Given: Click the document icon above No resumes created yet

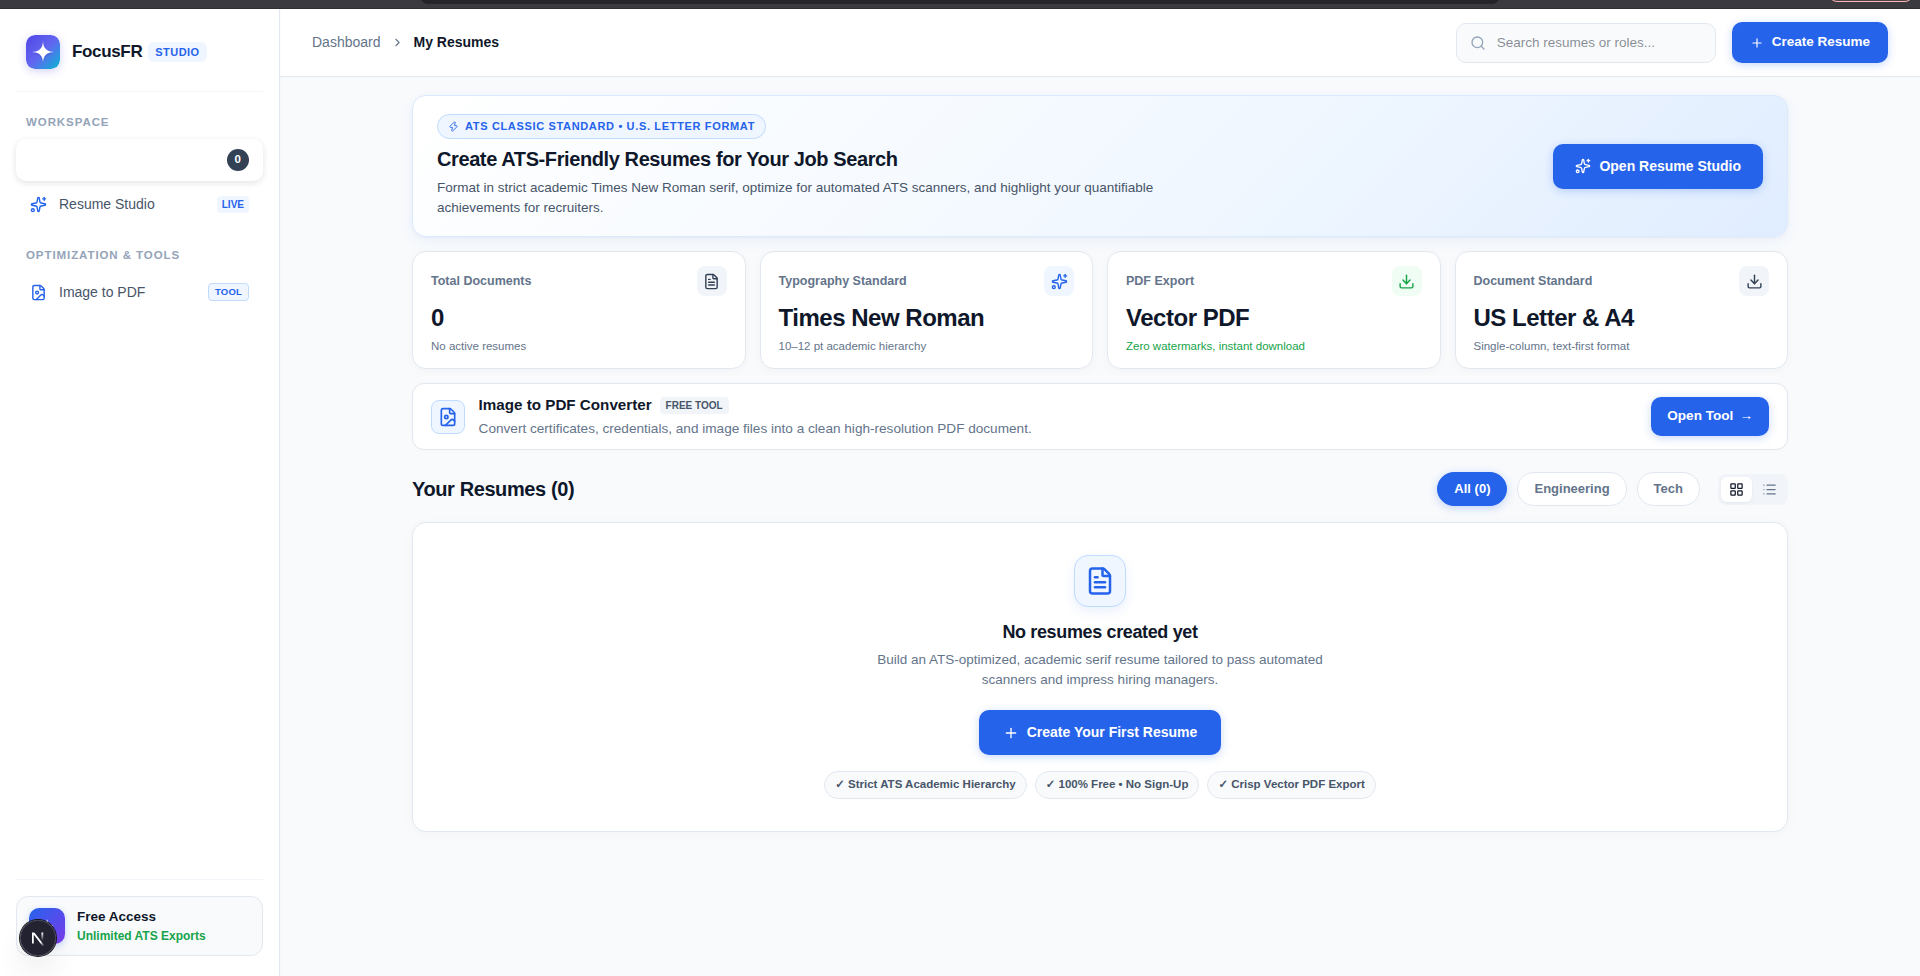Looking at the screenshot, I should point(1100,581).
